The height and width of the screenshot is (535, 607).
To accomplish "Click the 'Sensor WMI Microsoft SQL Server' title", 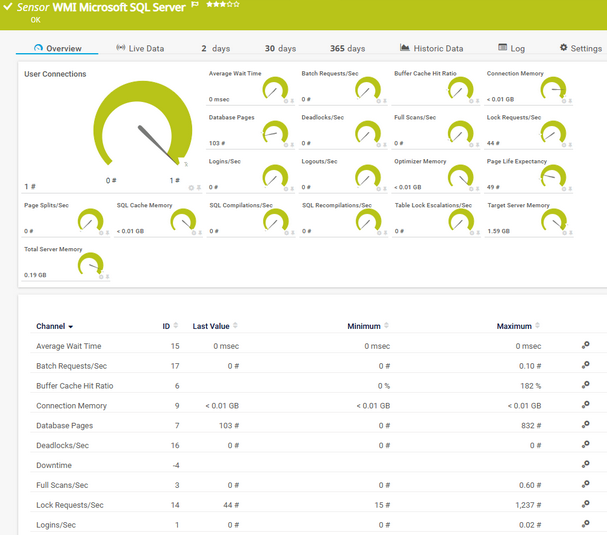I will click(101, 7).
